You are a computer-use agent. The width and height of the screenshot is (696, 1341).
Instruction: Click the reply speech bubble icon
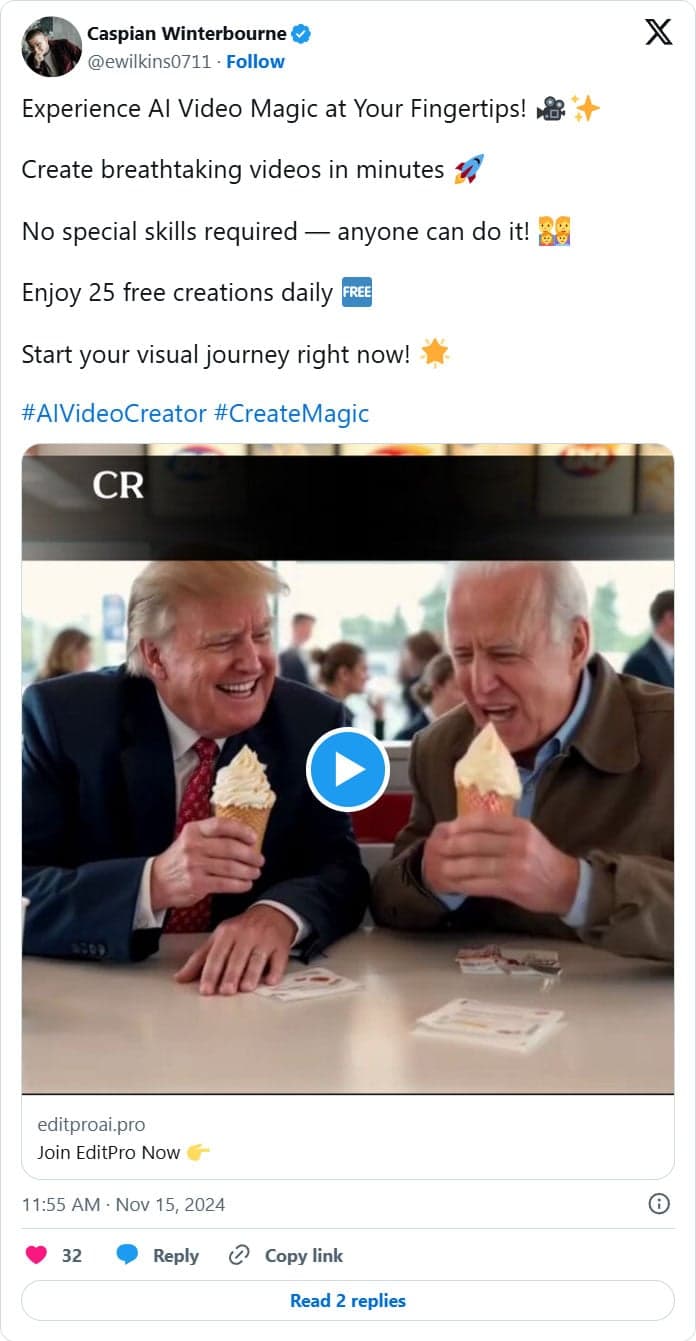127,1255
